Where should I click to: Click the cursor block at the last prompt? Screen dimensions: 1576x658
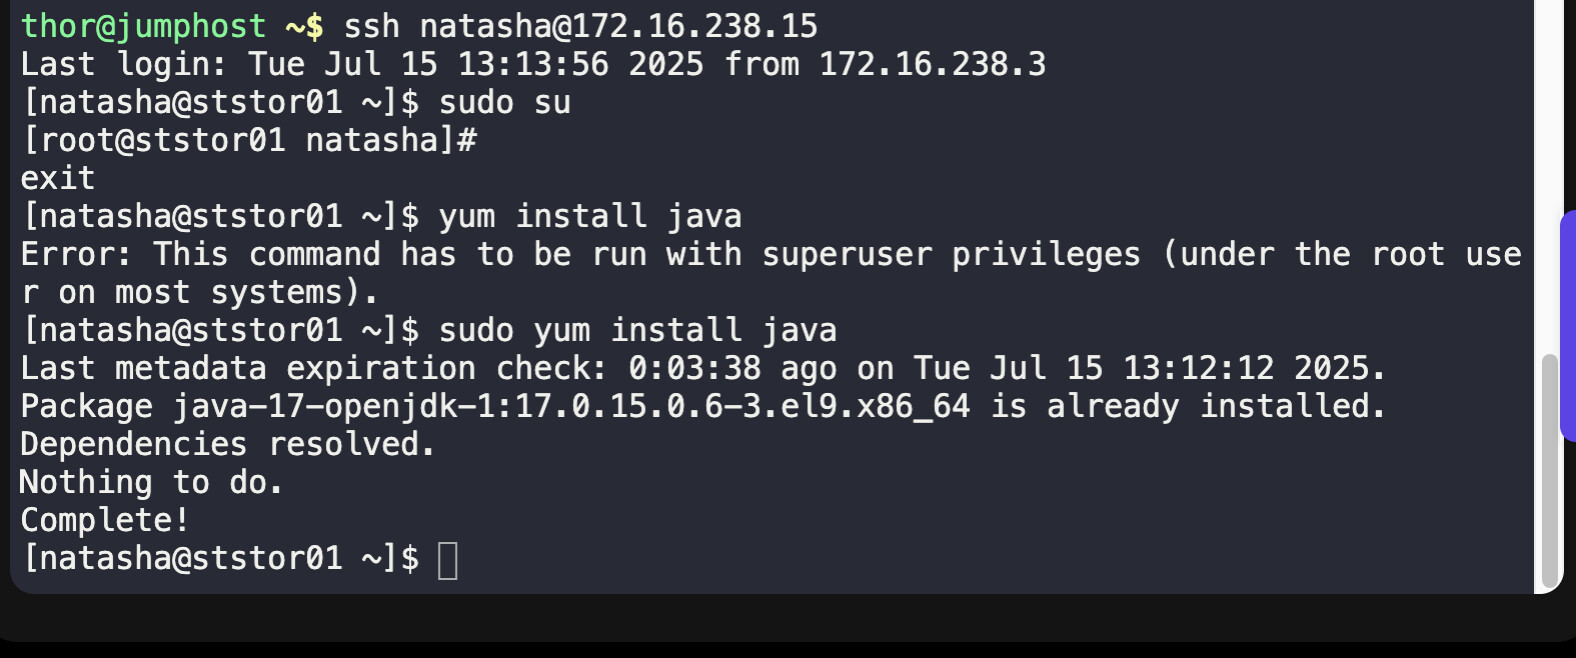(x=448, y=560)
